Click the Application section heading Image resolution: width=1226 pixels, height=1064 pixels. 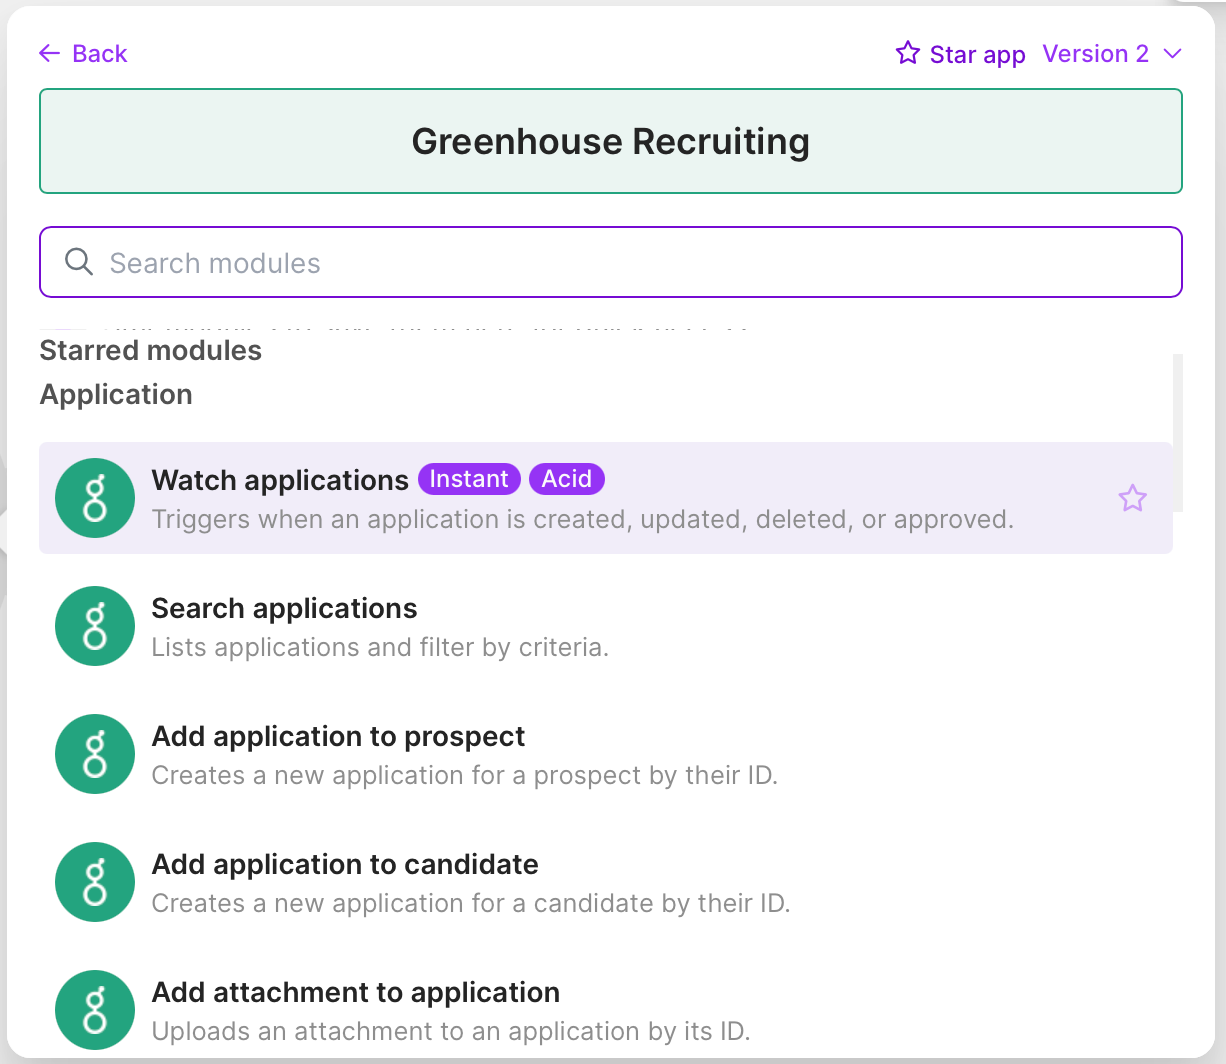(x=116, y=394)
